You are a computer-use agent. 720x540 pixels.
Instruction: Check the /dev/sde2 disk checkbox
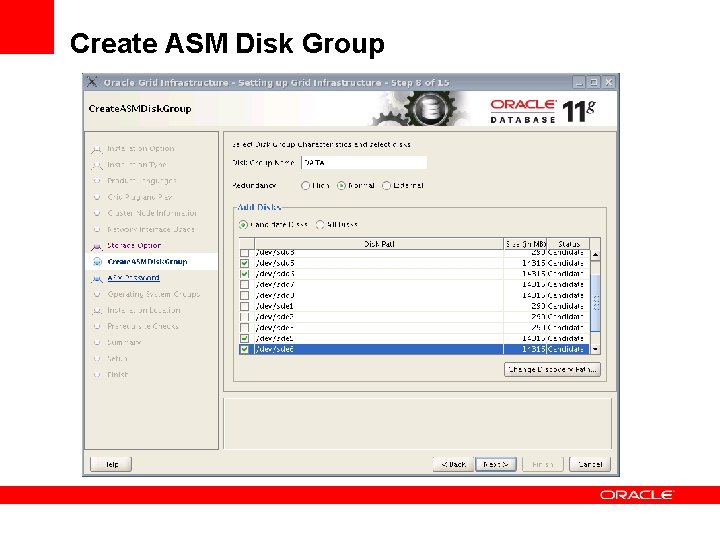[244, 317]
